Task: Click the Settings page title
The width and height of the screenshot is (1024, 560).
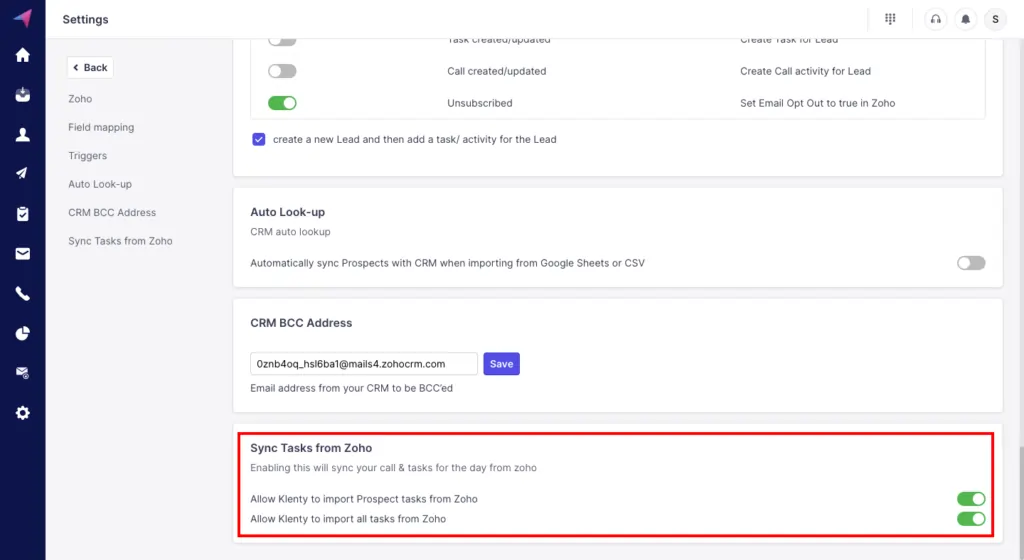Action: [86, 20]
